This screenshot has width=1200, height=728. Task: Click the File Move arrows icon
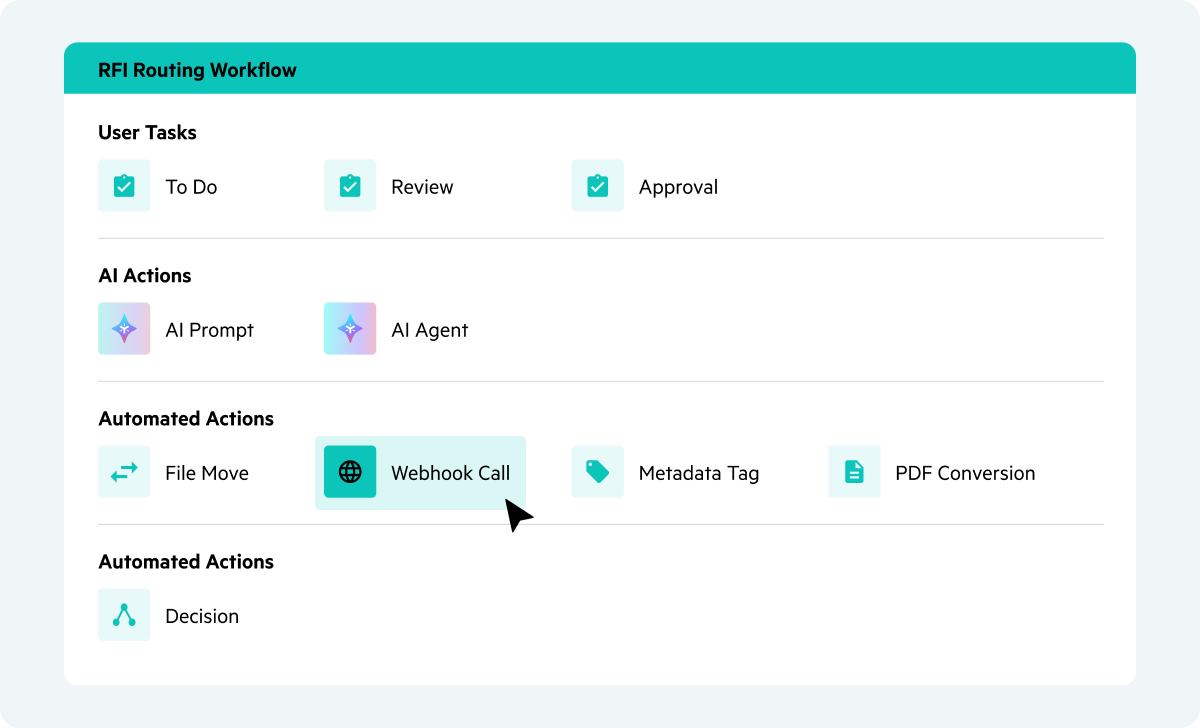point(124,472)
